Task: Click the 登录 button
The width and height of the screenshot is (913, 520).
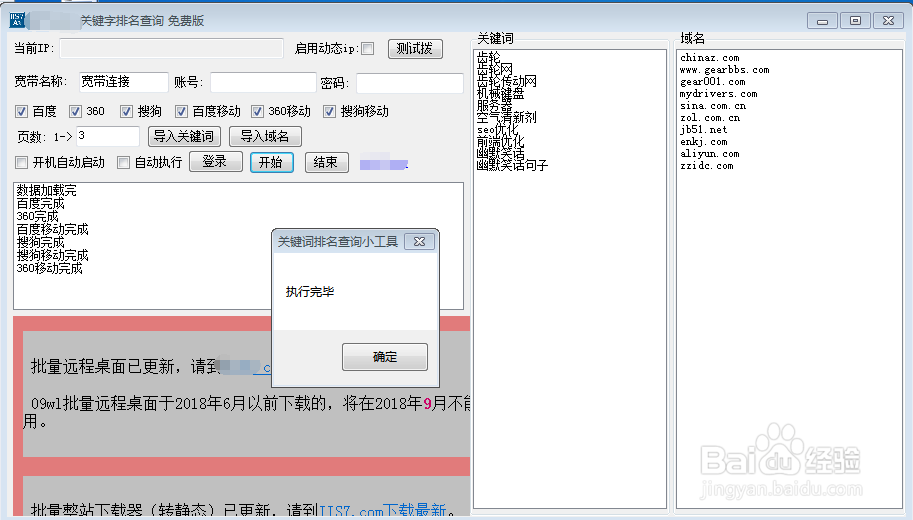Action: 216,162
